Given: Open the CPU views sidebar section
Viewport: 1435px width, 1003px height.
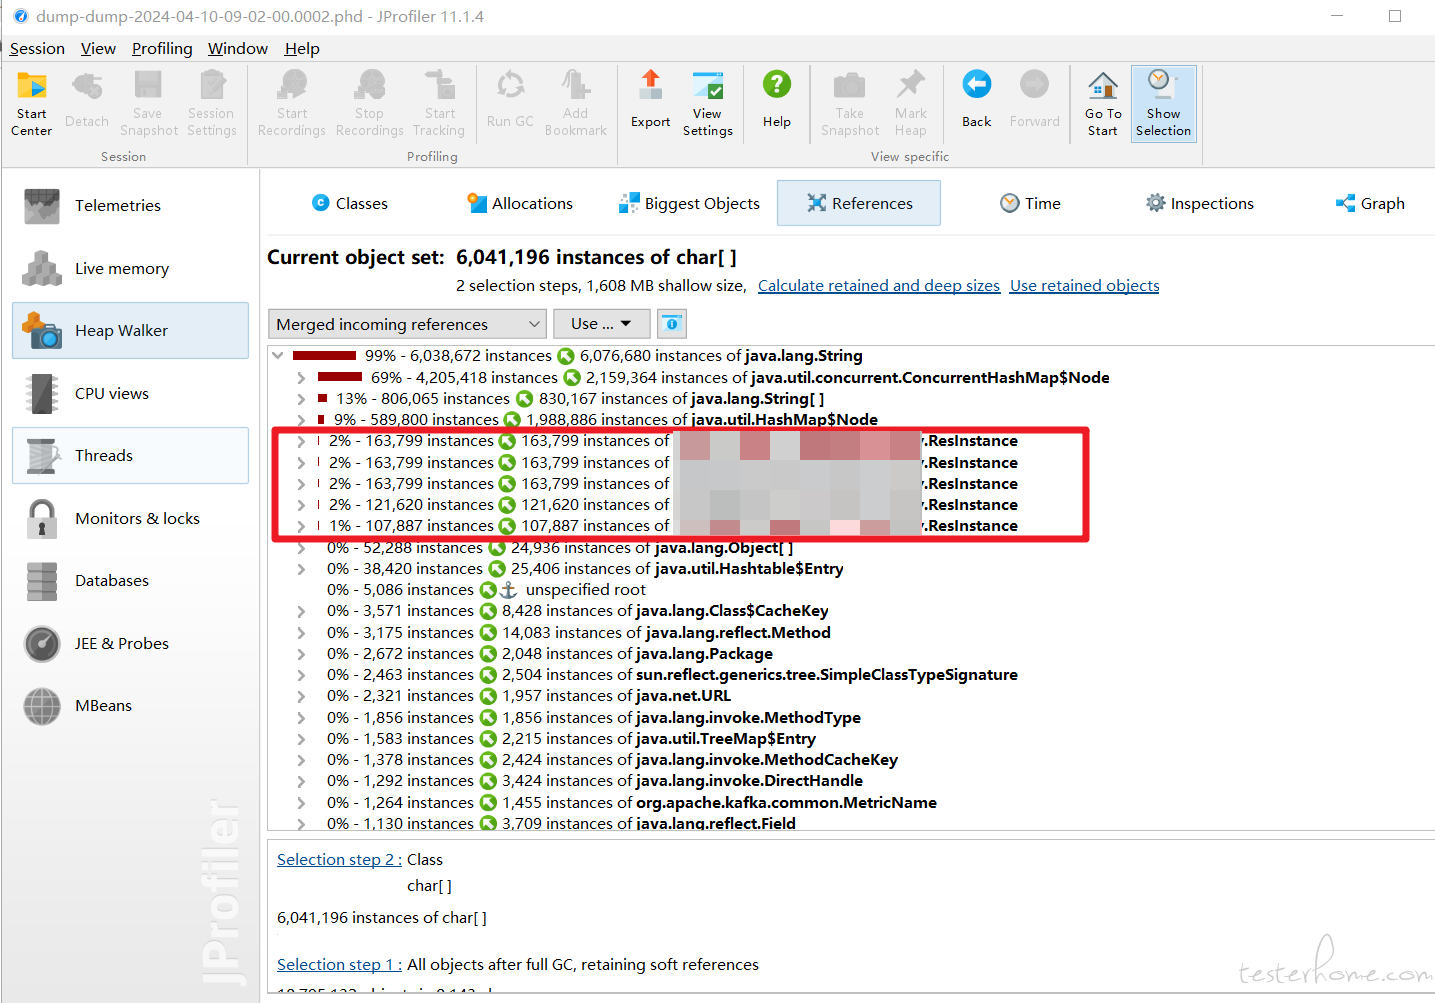Looking at the screenshot, I should (130, 393).
